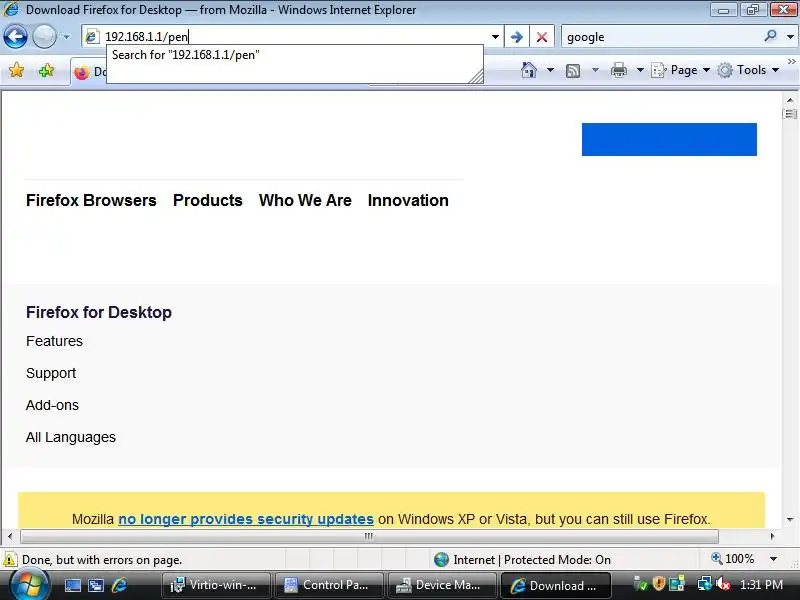800x600 pixels.
Task: Open the Windows Start orb
Action: 29,584
